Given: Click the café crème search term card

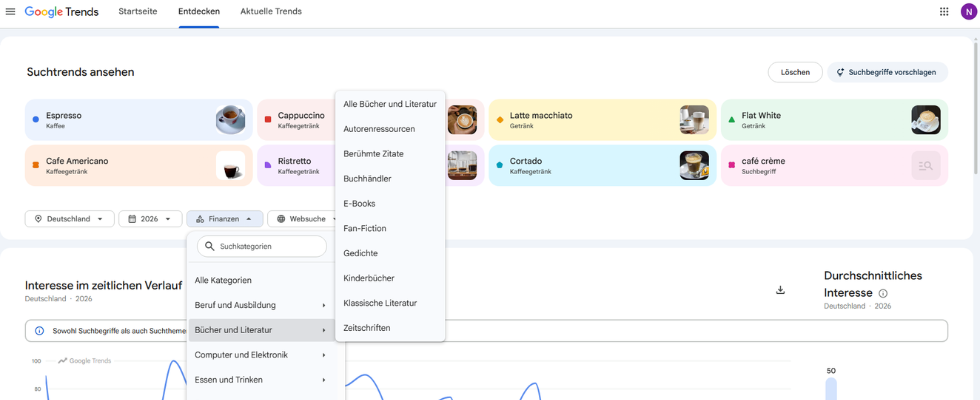Looking at the screenshot, I should pos(834,165).
